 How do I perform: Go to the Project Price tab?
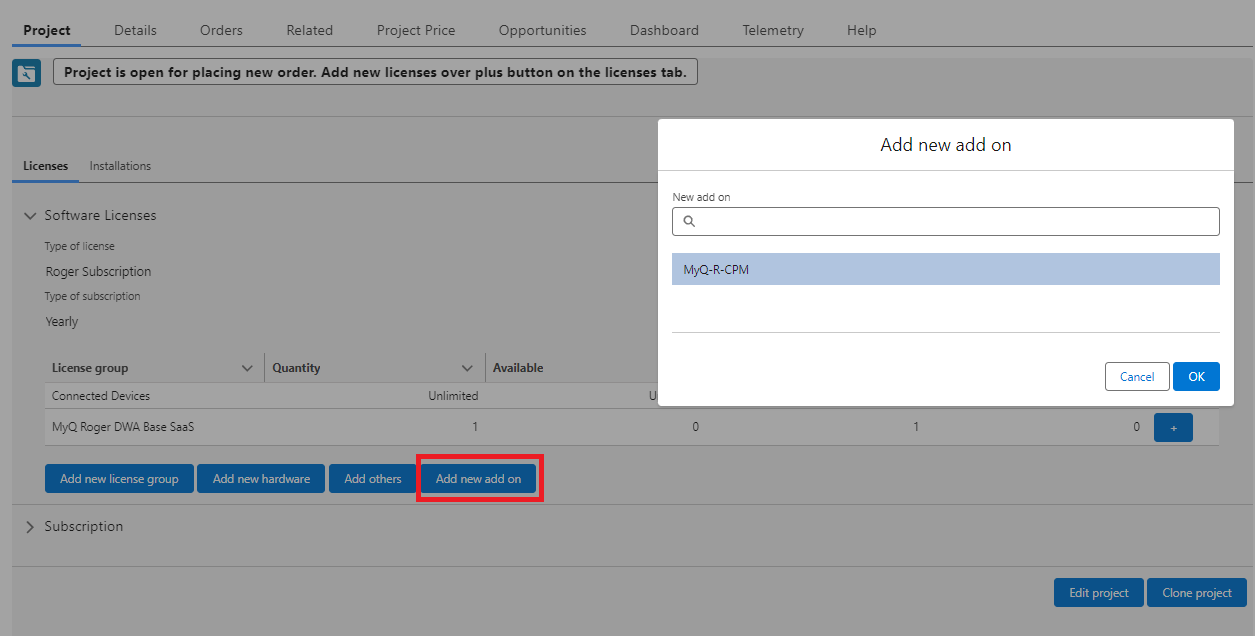click(x=415, y=30)
